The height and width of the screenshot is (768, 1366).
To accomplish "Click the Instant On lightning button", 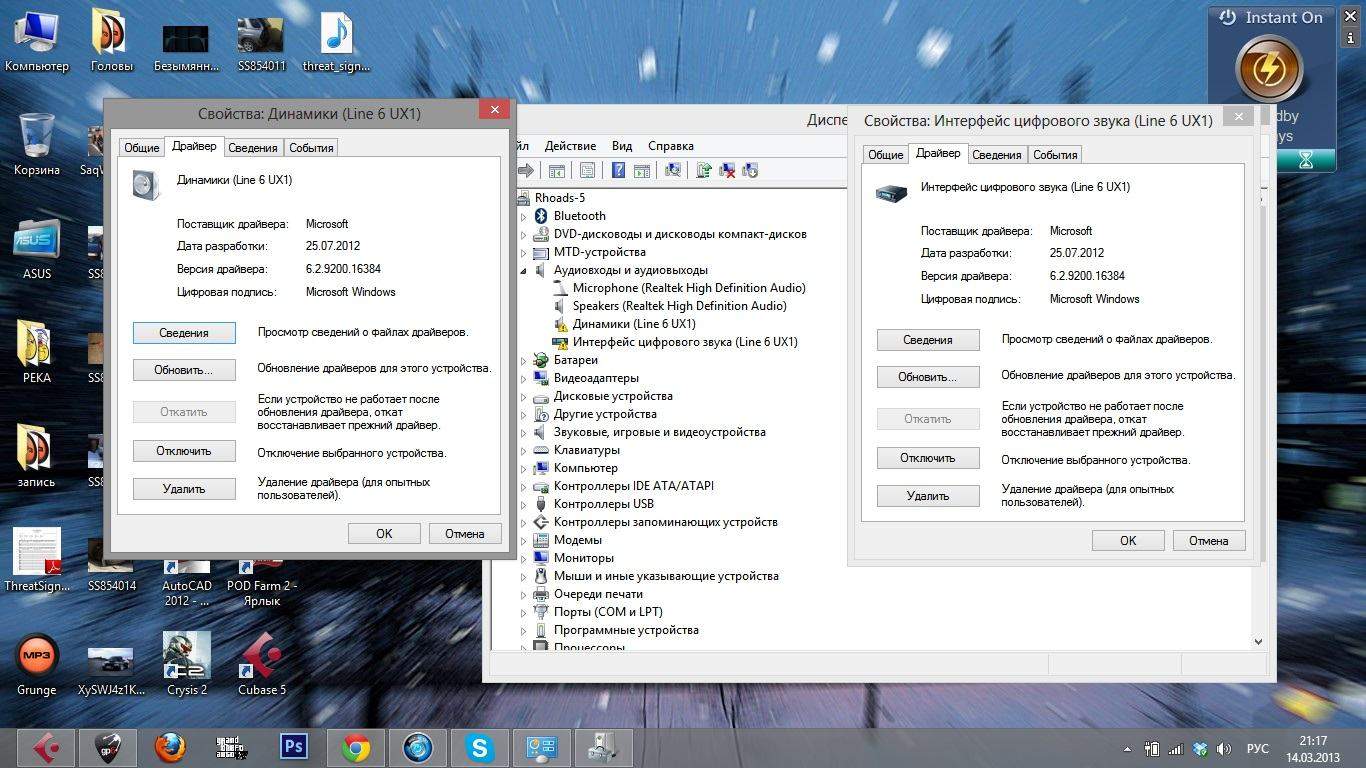I will (1269, 70).
